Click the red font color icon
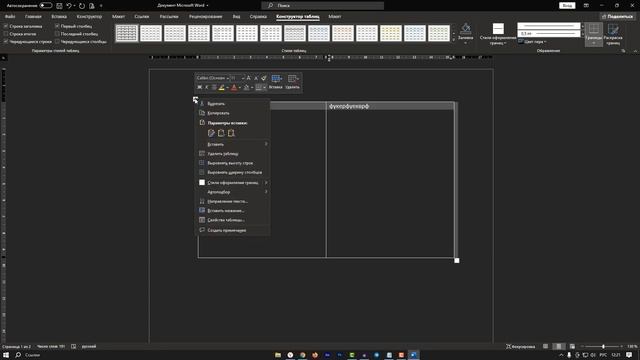 (234, 87)
